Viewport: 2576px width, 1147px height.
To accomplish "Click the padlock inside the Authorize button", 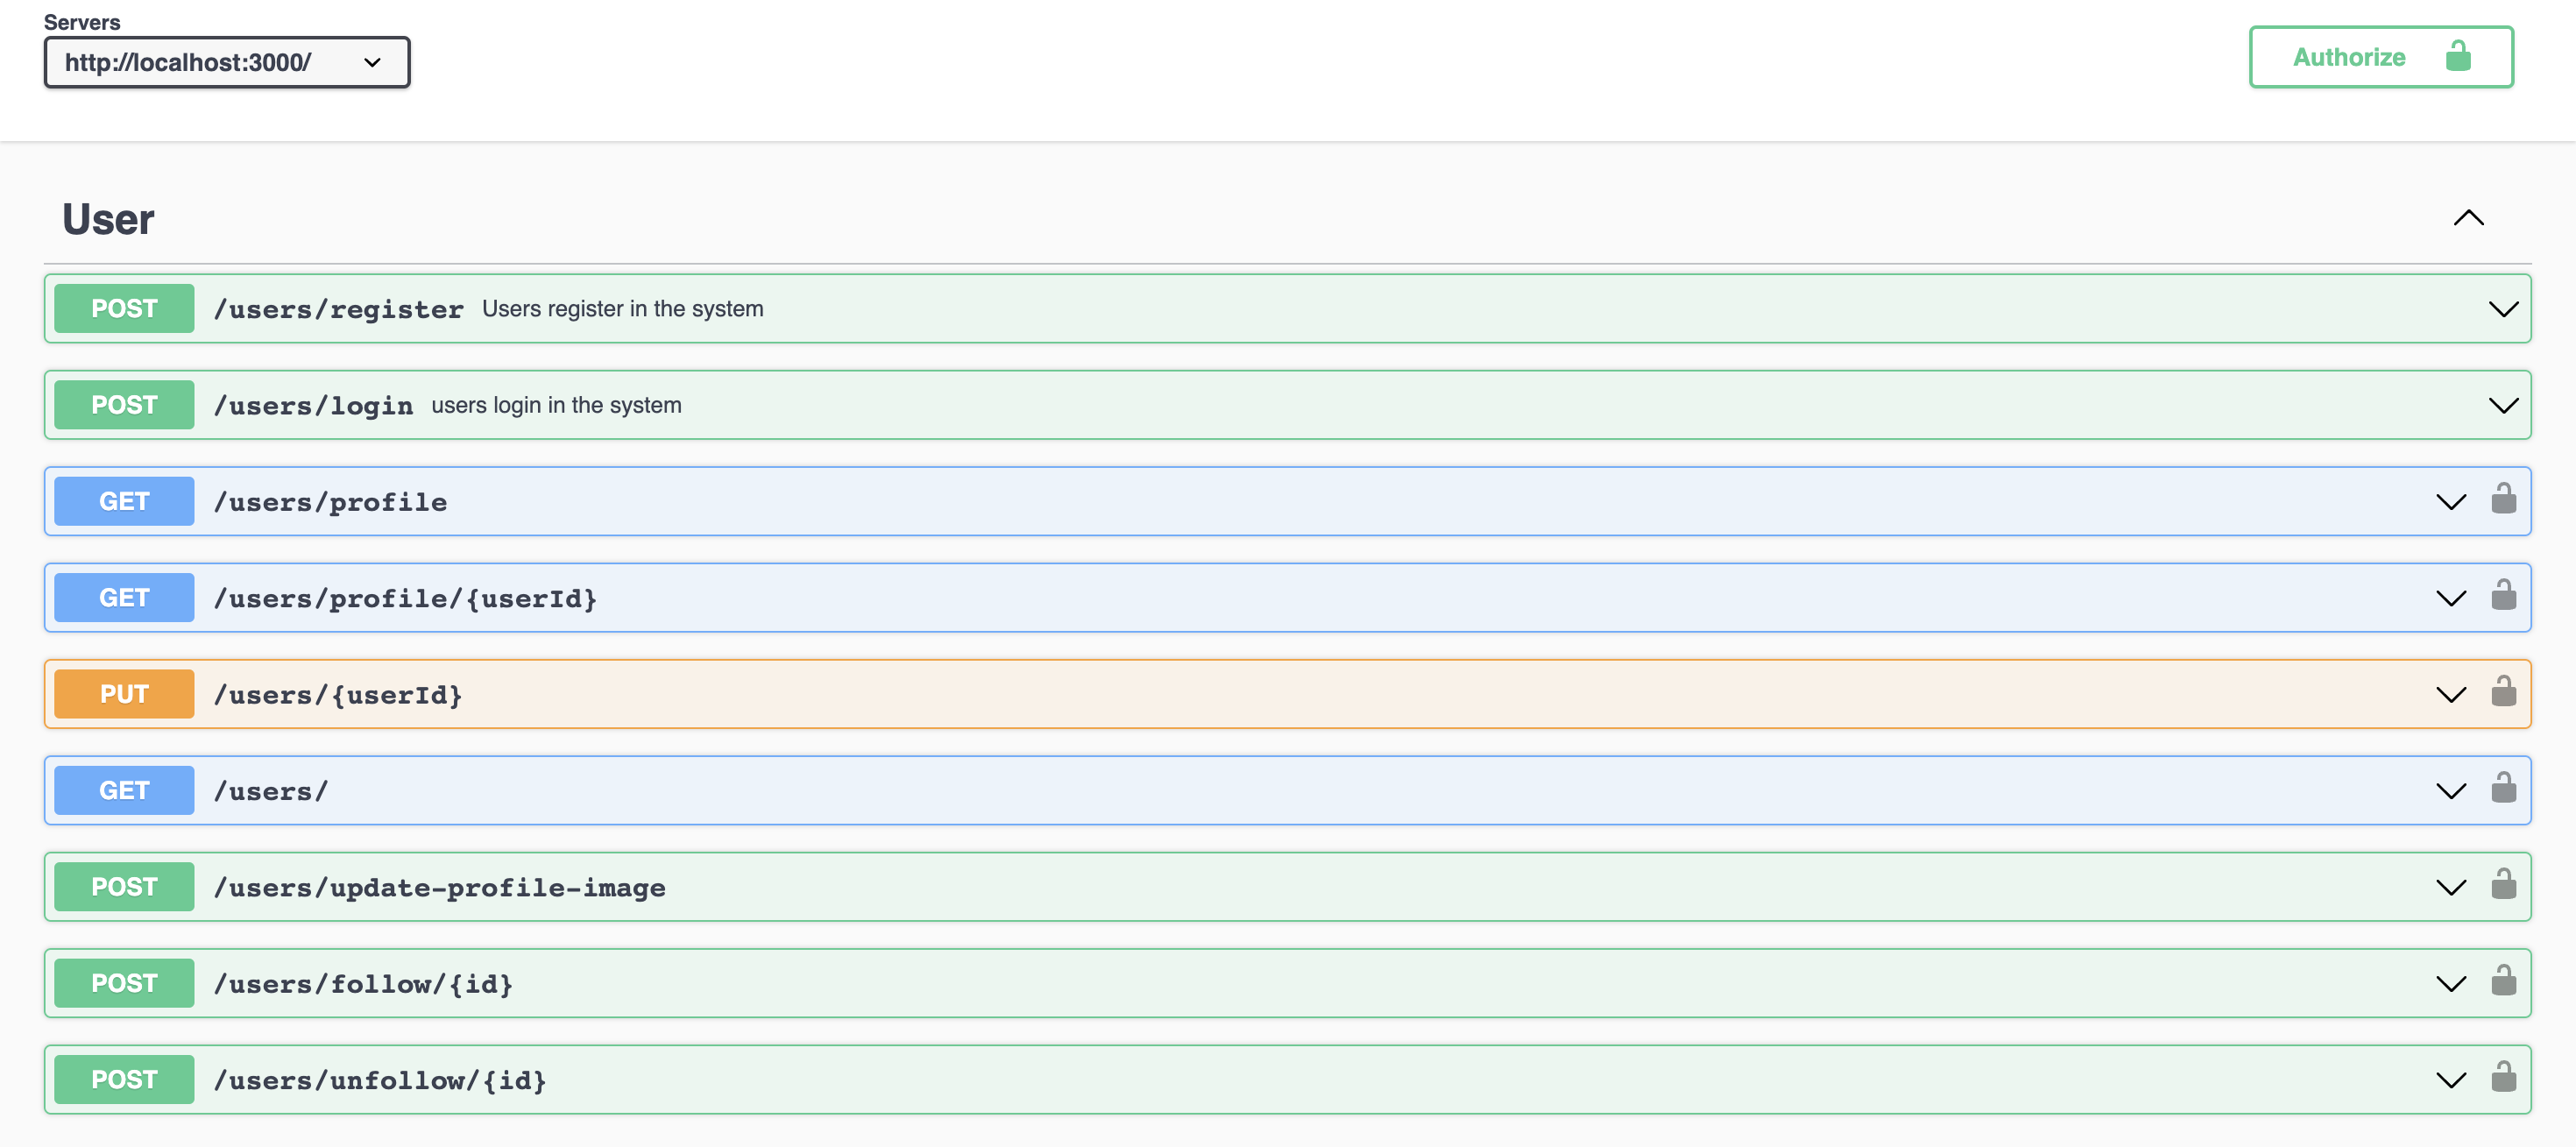I will 2459,57.
